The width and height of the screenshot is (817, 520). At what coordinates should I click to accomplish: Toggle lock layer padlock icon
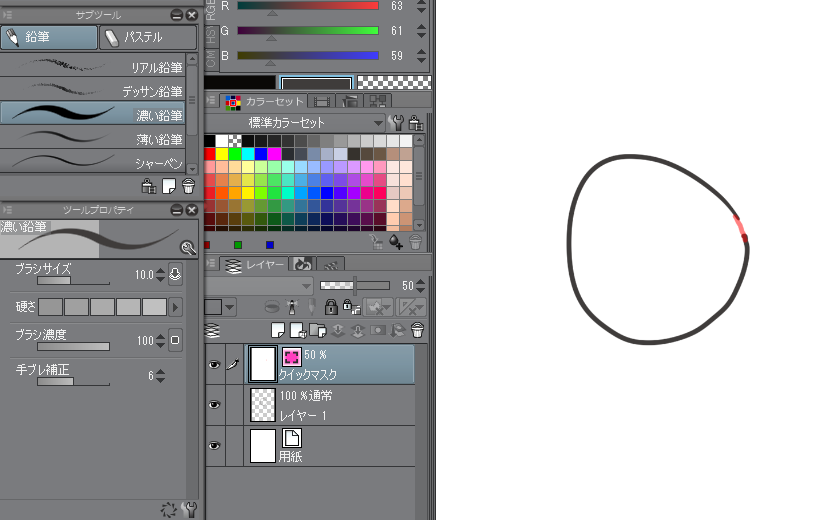point(331,307)
